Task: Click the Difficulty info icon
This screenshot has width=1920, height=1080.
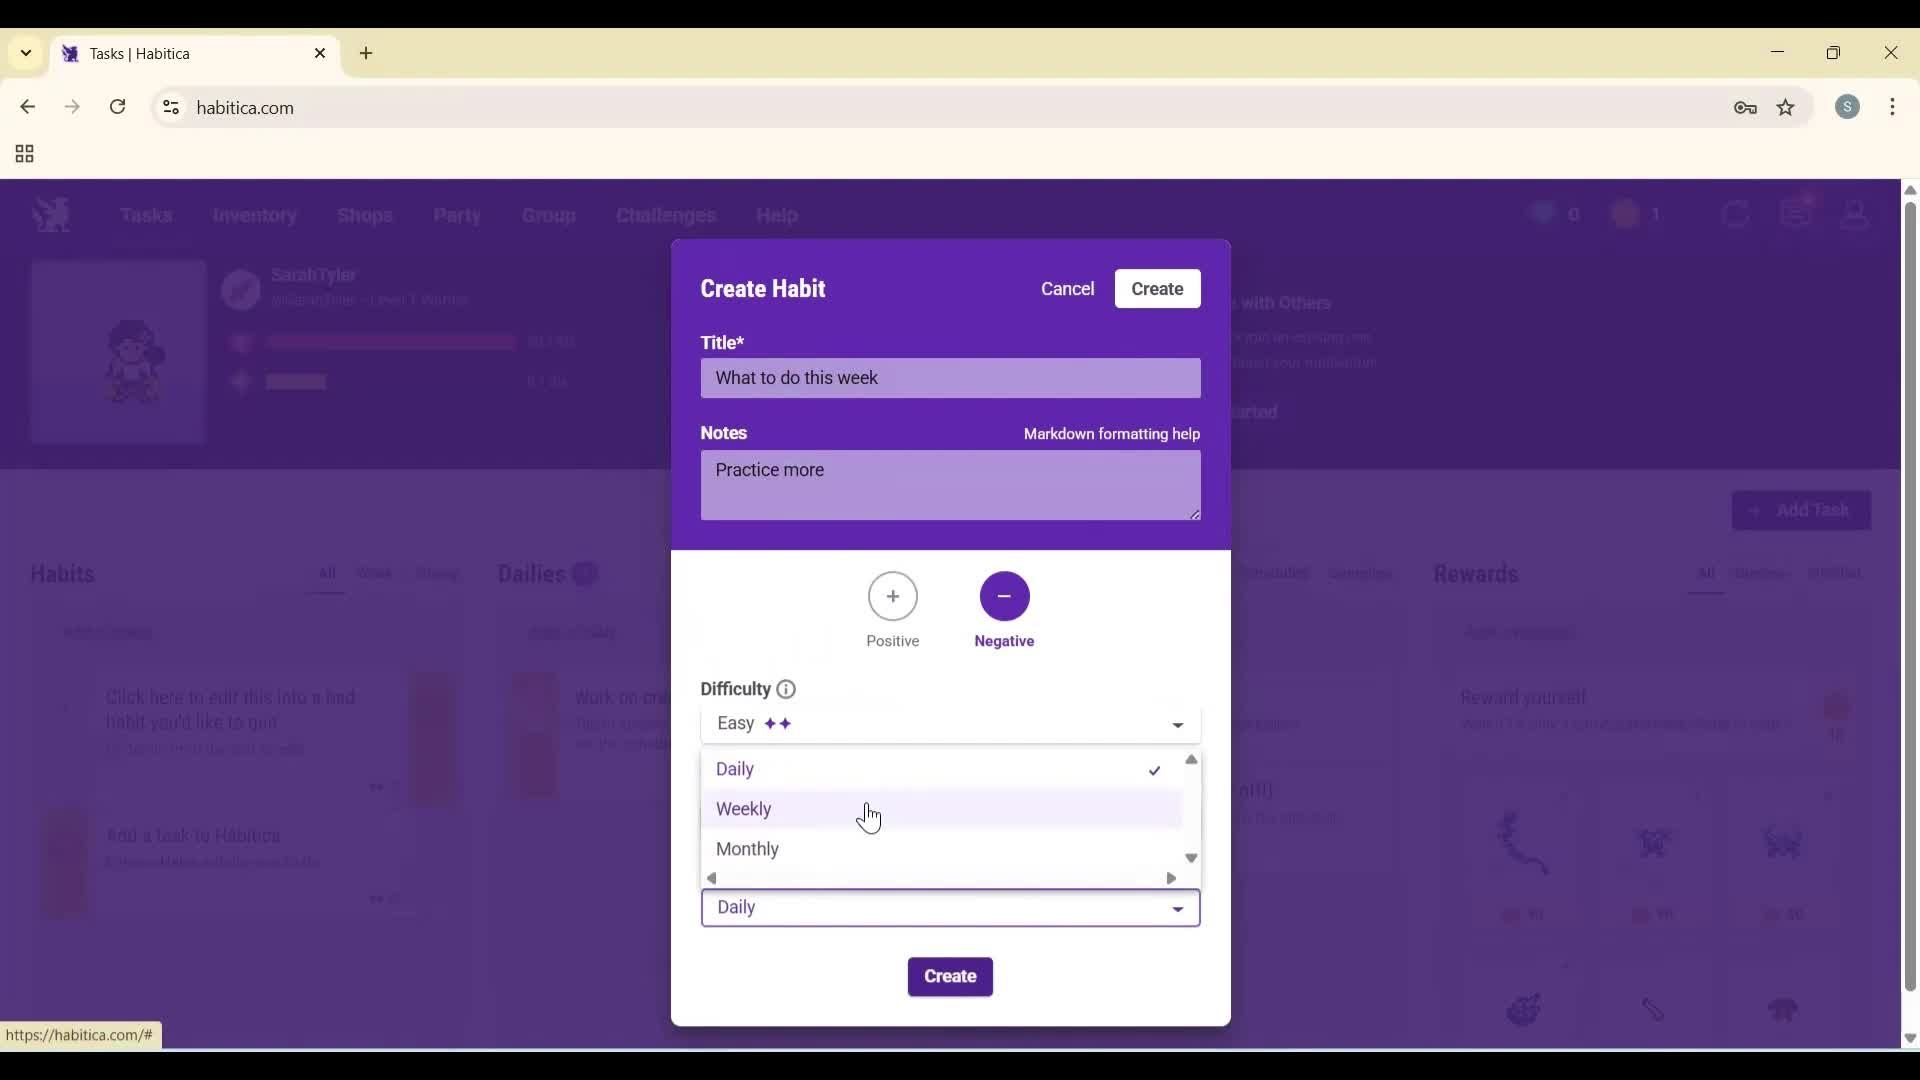Action: point(786,689)
